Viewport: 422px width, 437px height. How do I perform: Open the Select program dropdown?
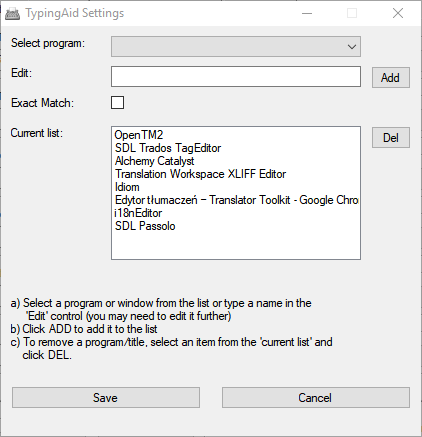pos(236,46)
